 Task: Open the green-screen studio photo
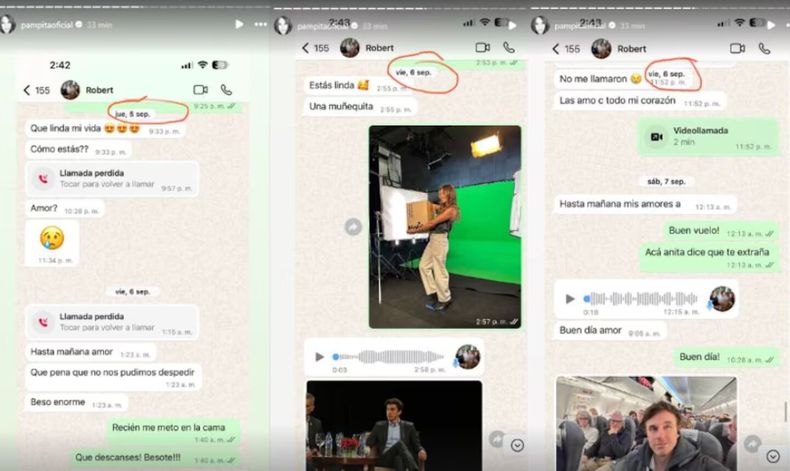[444, 227]
